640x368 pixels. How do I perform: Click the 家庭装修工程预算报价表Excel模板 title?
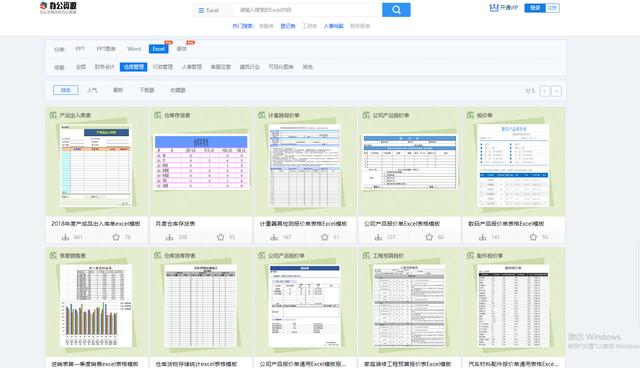[x=407, y=364]
